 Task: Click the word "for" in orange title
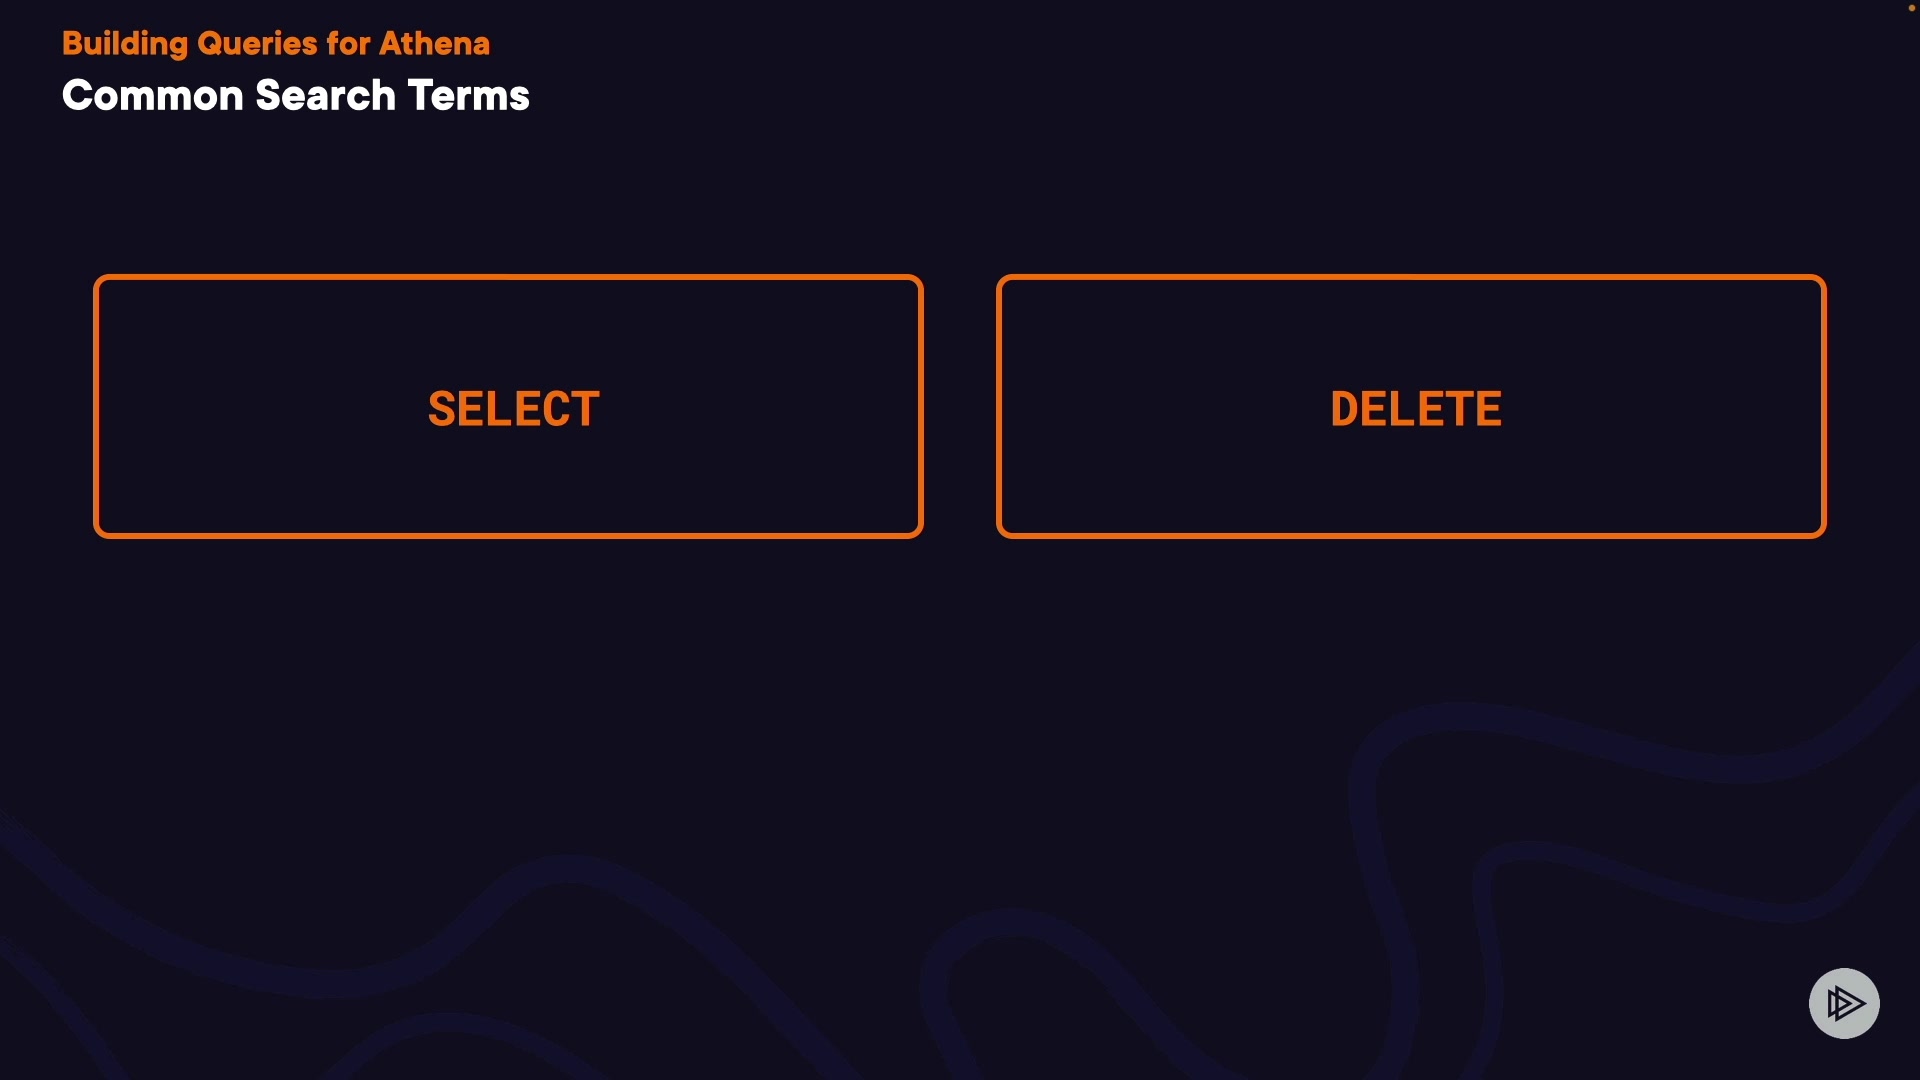click(348, 44)
